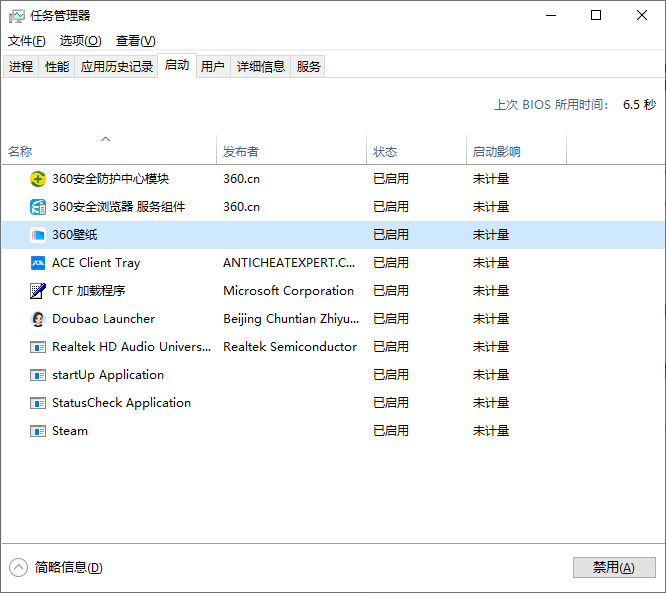Screen dimensions: 666x593
Task: Click 已启用 status in ACE Client Tray row
Action: click(391, 263)
